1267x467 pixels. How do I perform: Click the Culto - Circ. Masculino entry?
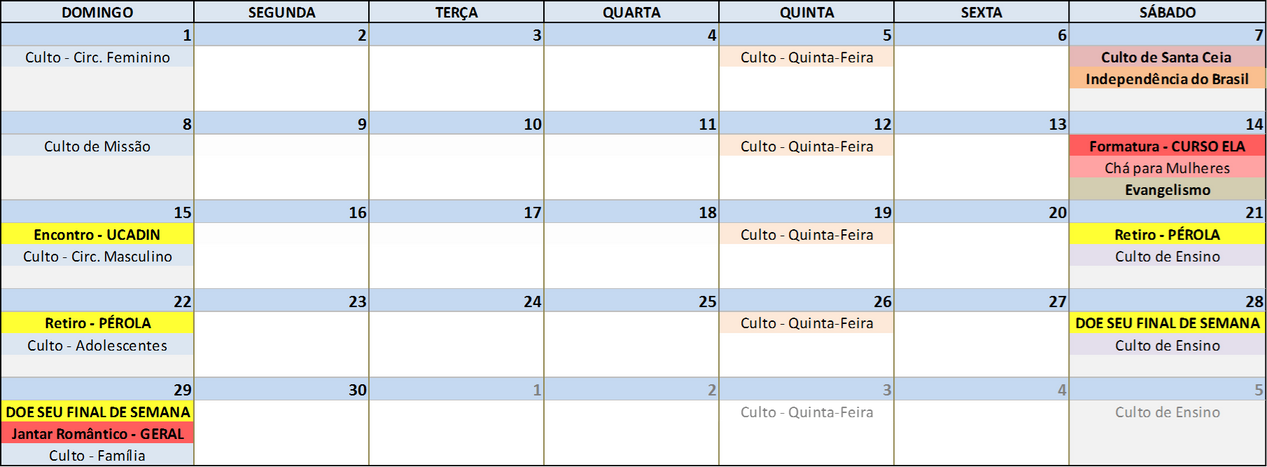pos(97,256)
